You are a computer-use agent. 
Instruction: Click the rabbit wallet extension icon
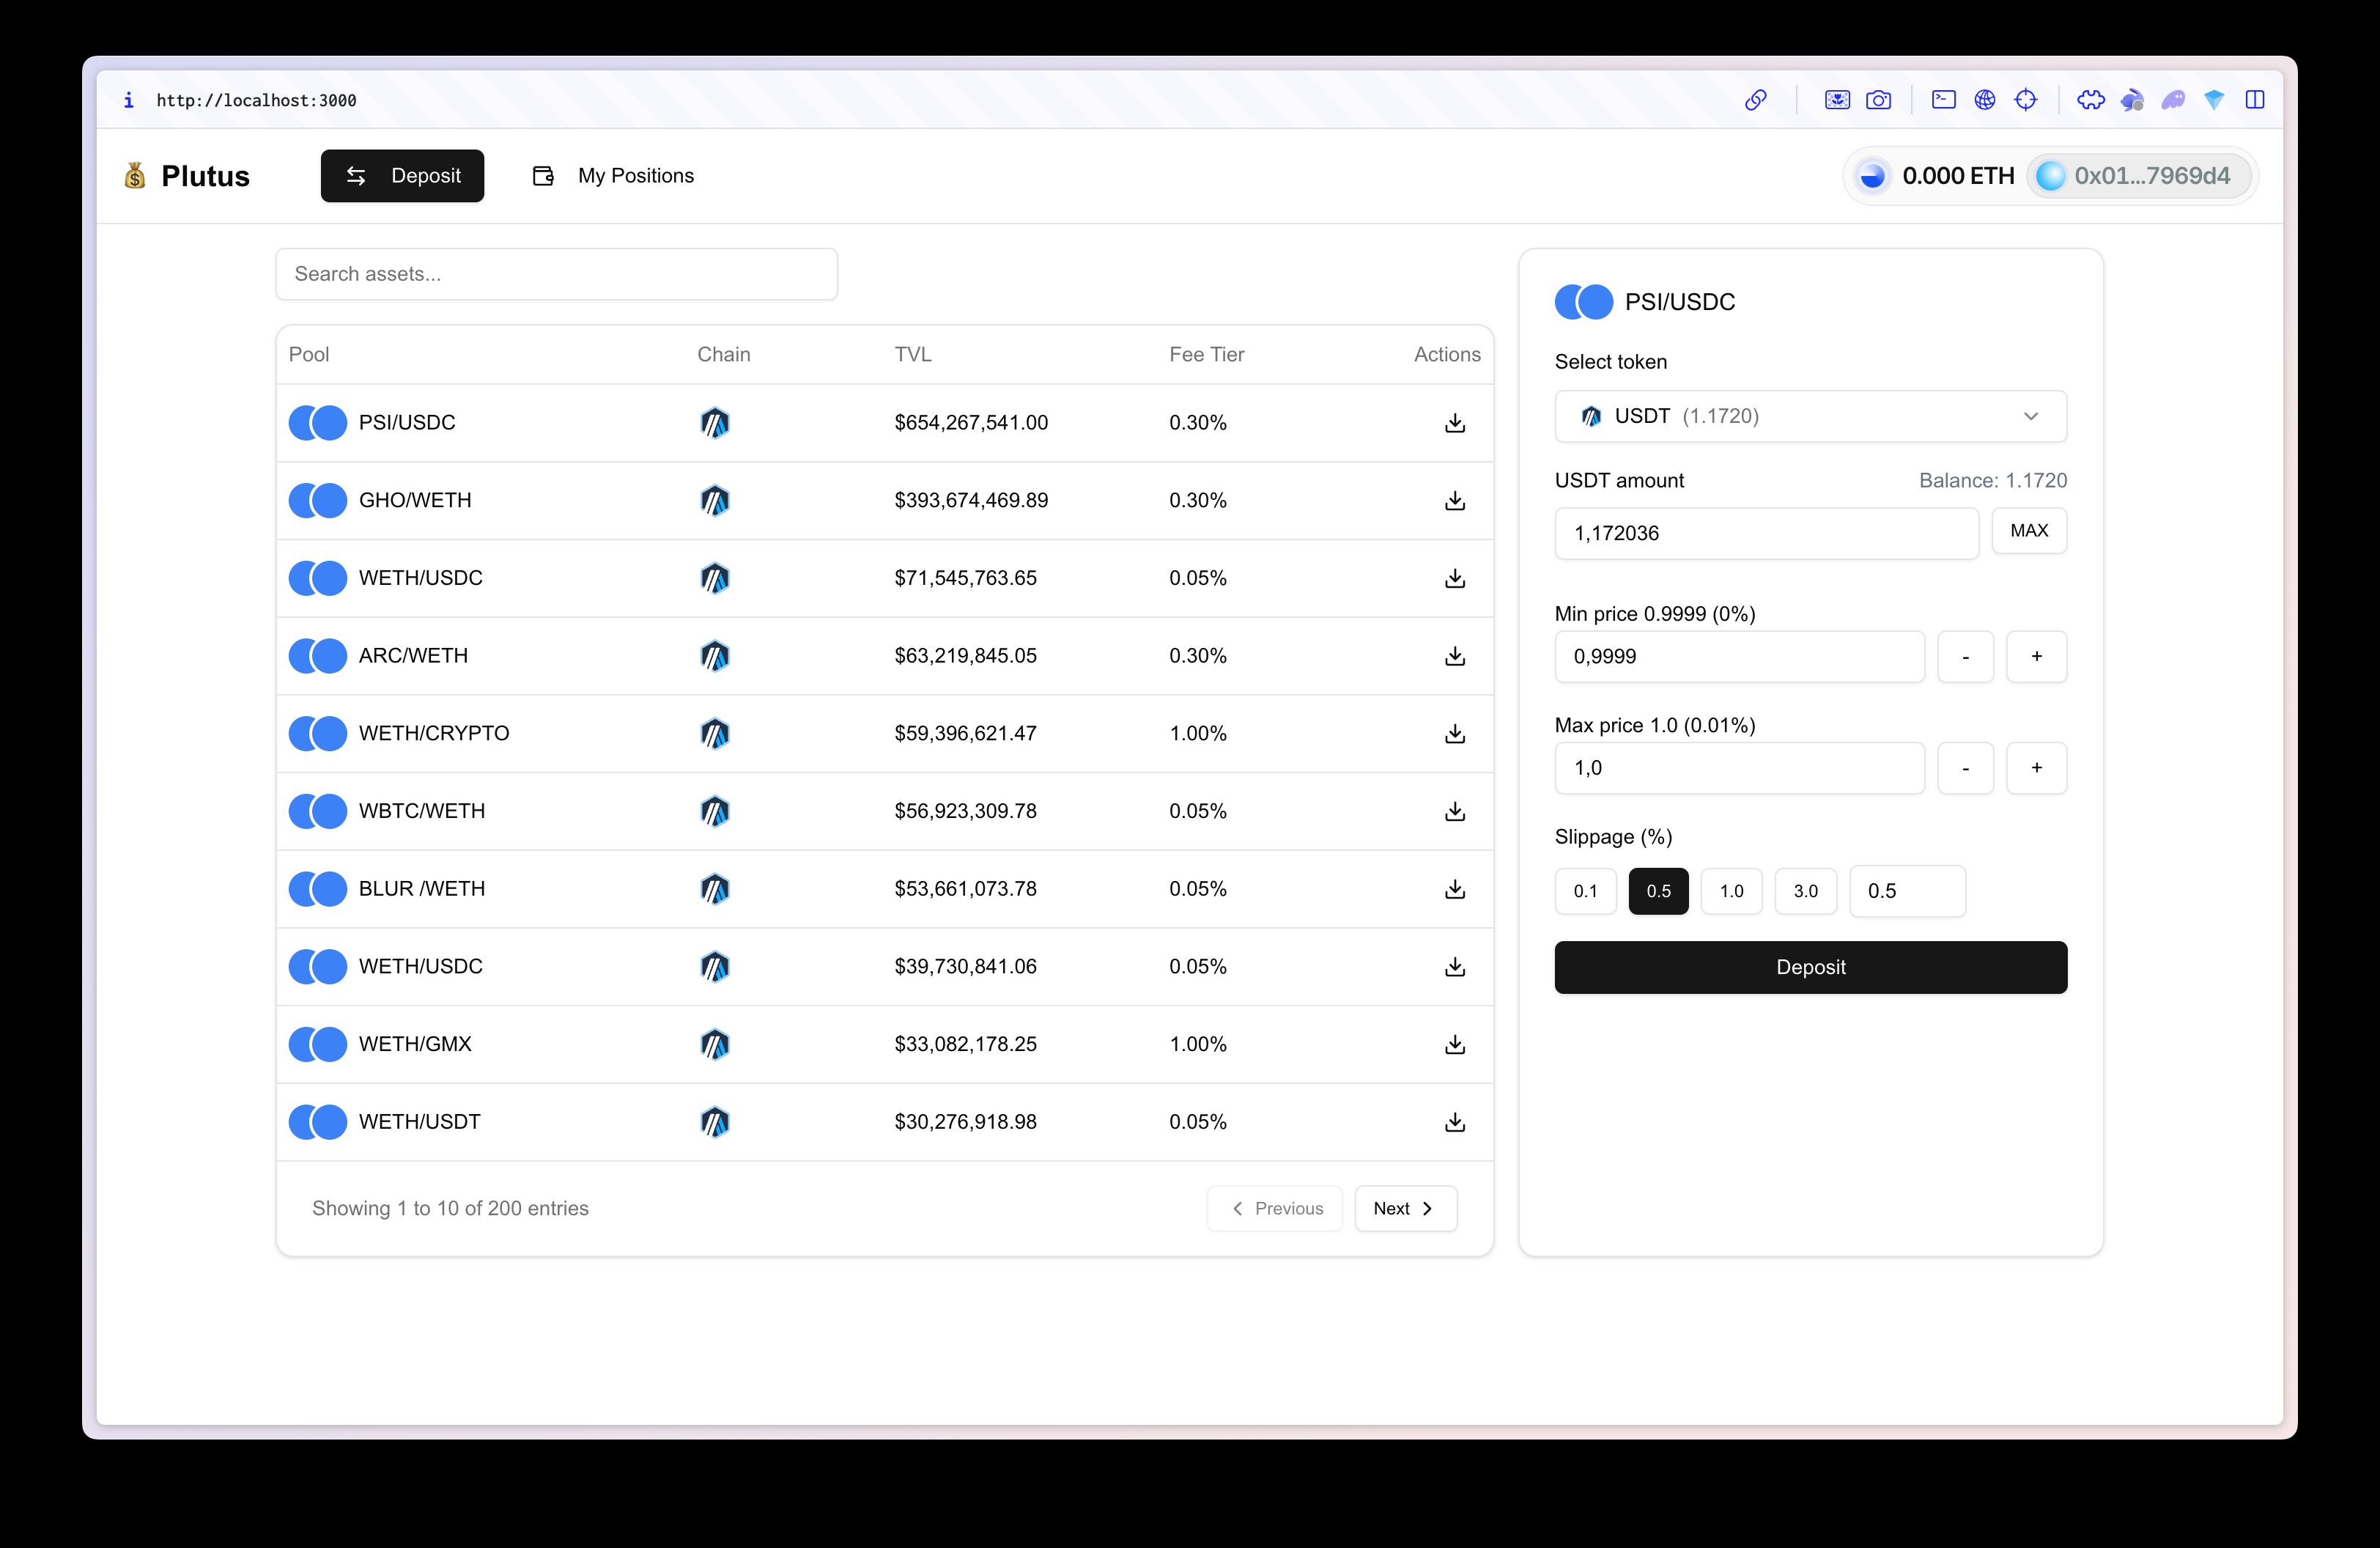(x=2132, y=100)
